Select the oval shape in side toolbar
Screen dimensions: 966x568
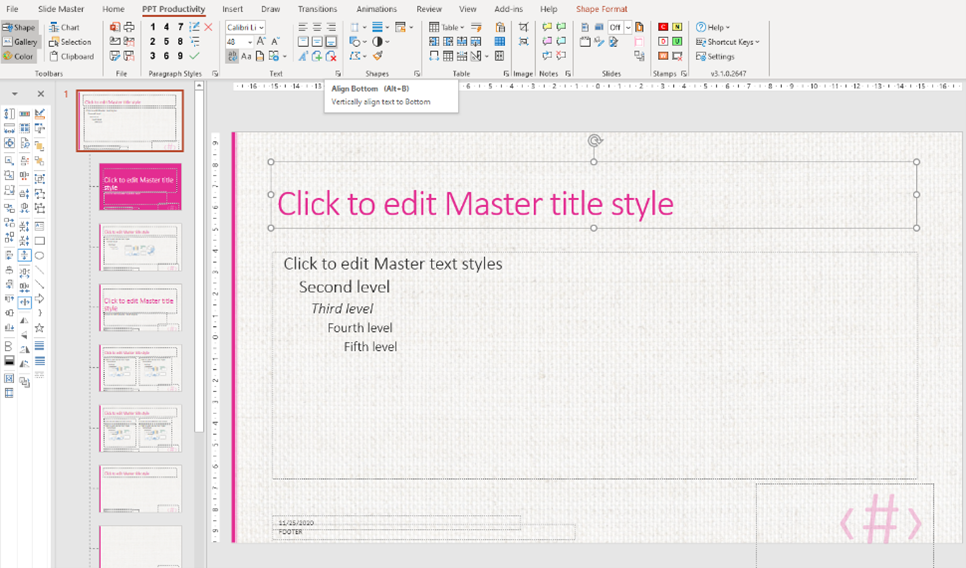[39, 255]
